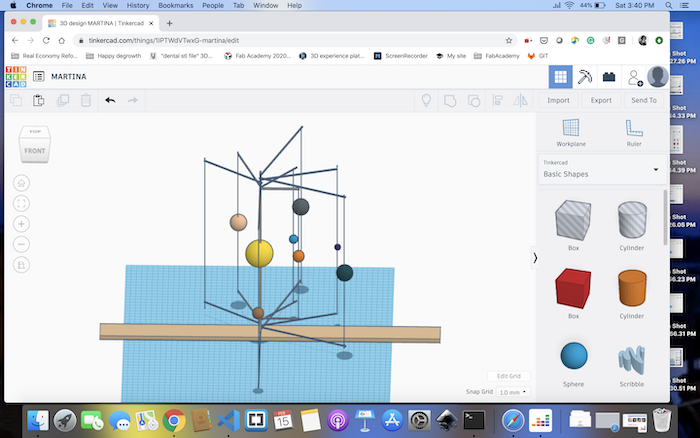Screen dimensions: 700x438
Task: Open Visual Studio Code from the dock
Action: 229,420
